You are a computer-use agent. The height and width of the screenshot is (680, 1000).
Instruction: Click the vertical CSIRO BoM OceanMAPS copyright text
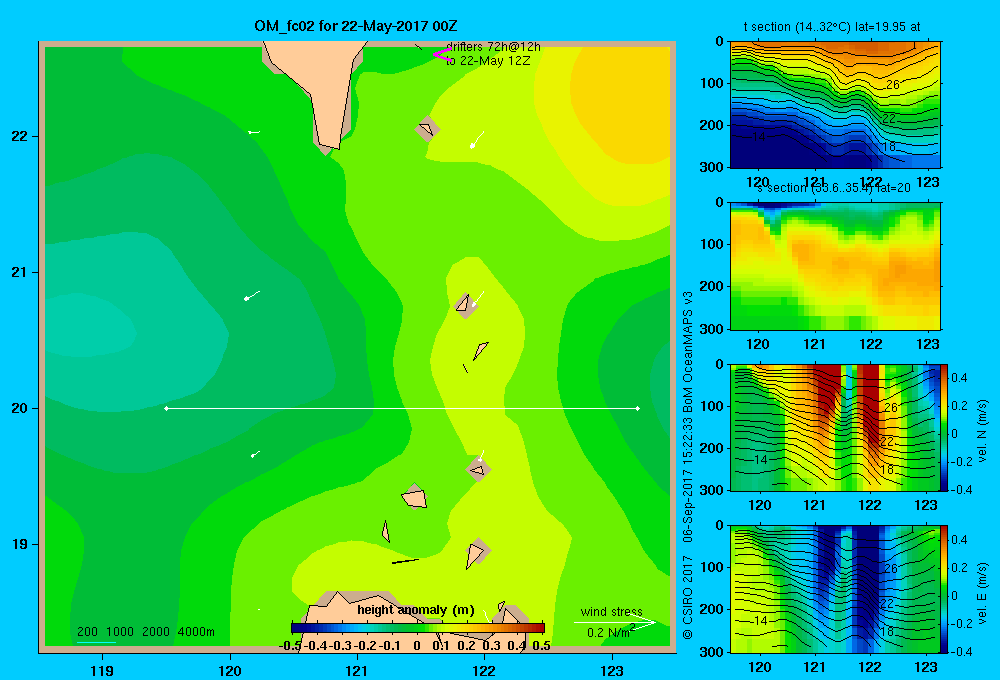pos(688,465)
